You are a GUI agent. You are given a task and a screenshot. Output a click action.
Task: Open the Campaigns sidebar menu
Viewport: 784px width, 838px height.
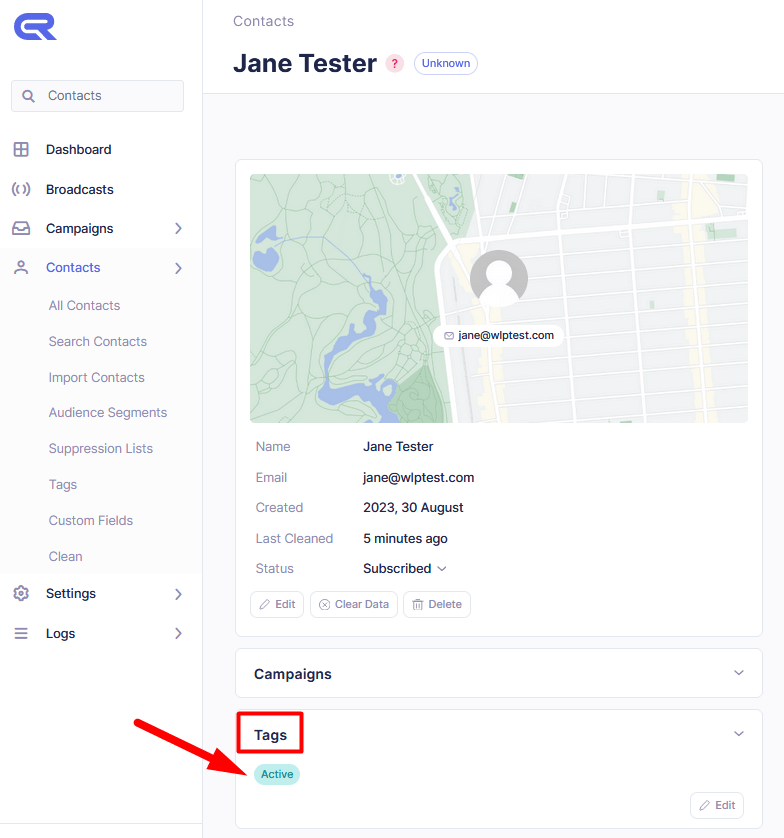pos(80,229)
